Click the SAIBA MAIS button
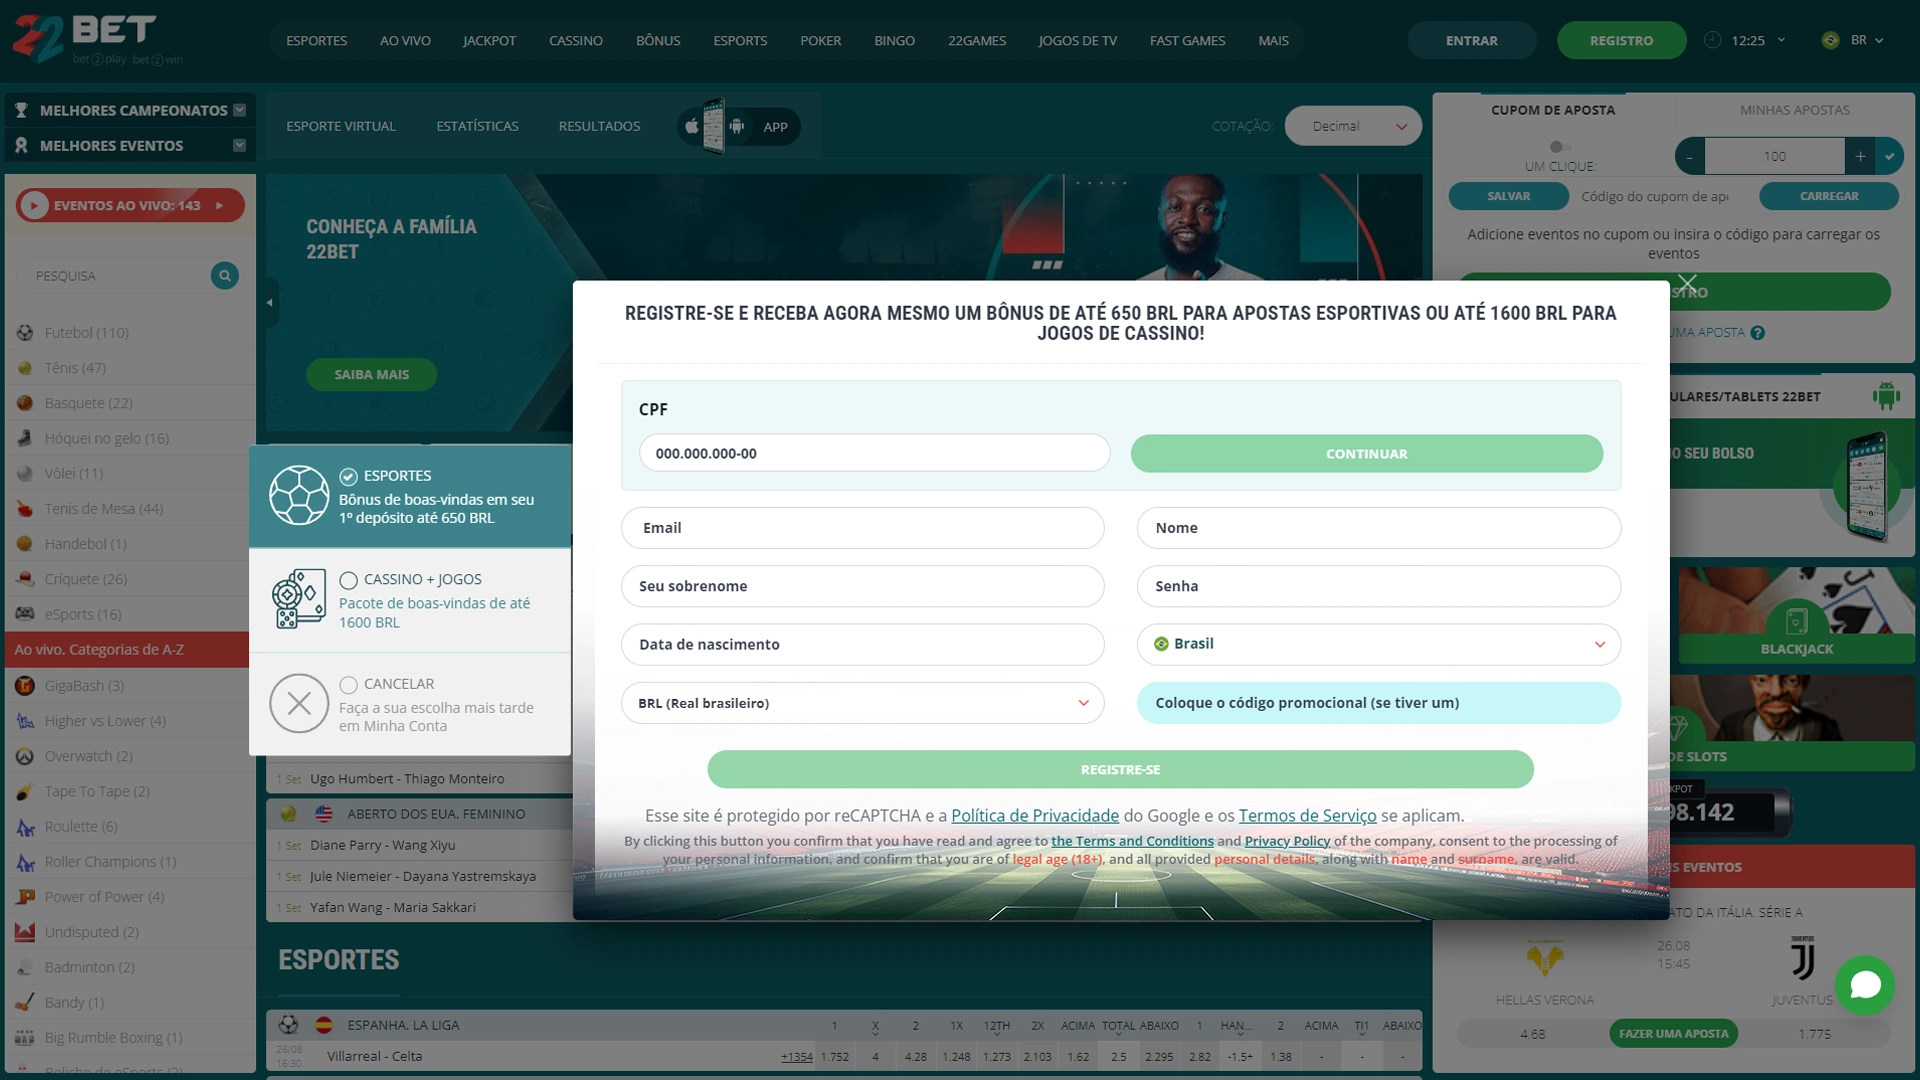 372,374
